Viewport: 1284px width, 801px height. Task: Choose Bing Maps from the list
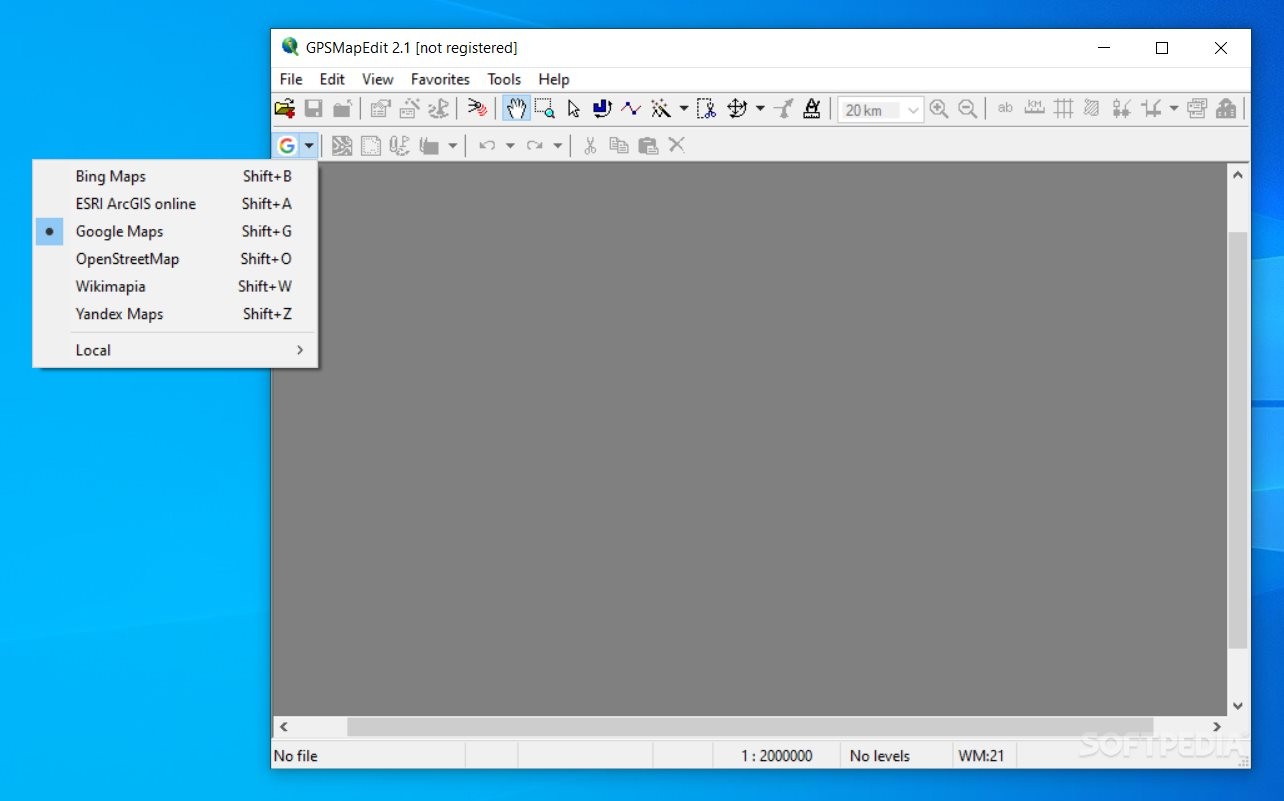[x=175, y=176]
